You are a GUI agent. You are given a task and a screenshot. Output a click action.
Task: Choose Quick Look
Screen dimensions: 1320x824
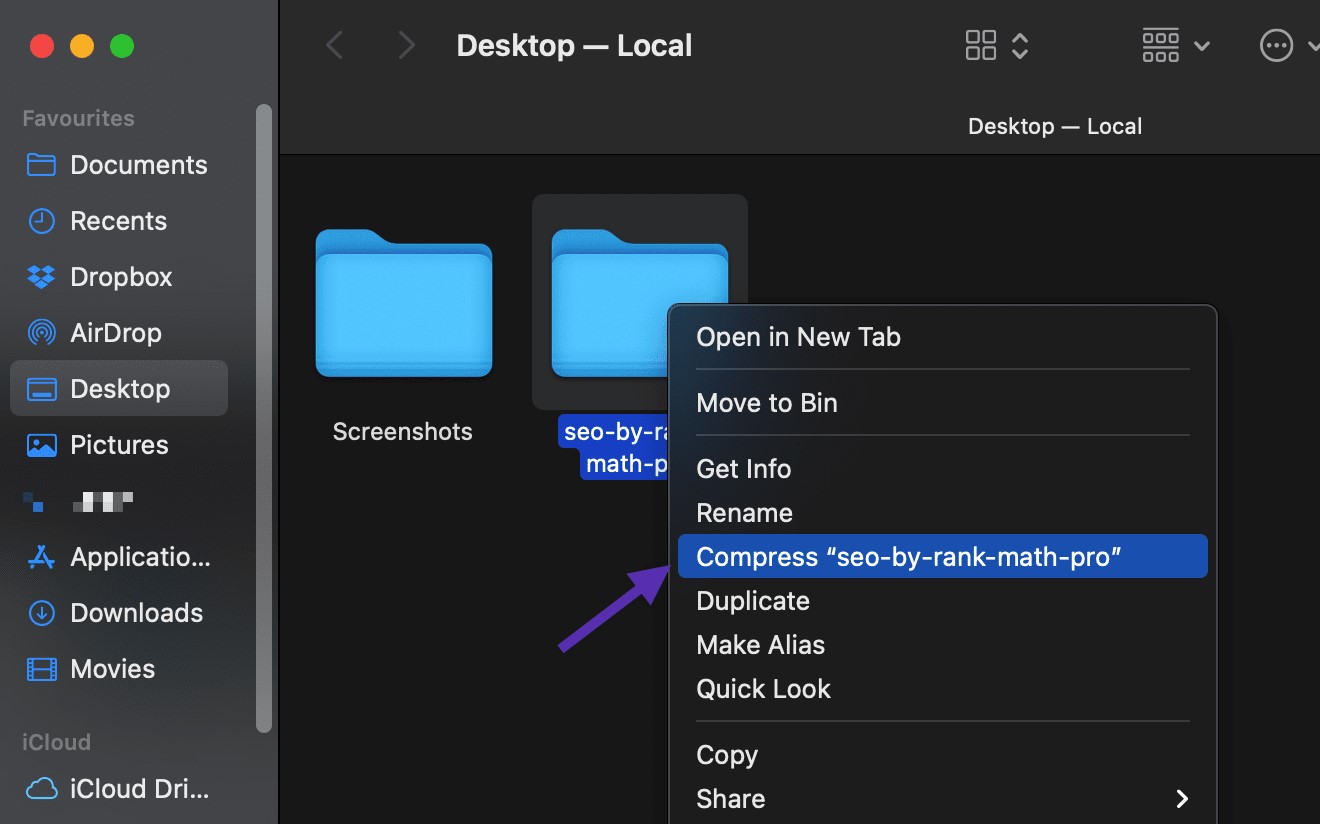943,689
